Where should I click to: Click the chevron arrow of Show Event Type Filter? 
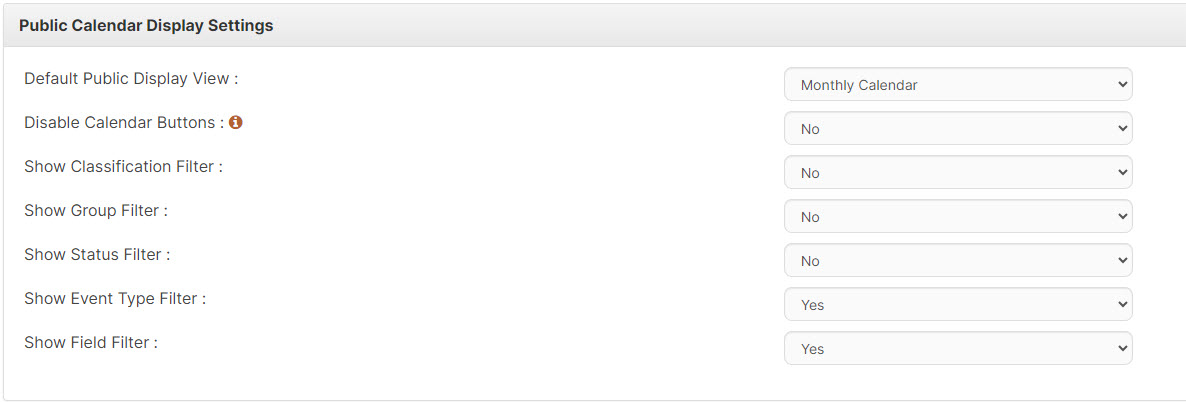pyautogui.click(x=1122, y=304)
